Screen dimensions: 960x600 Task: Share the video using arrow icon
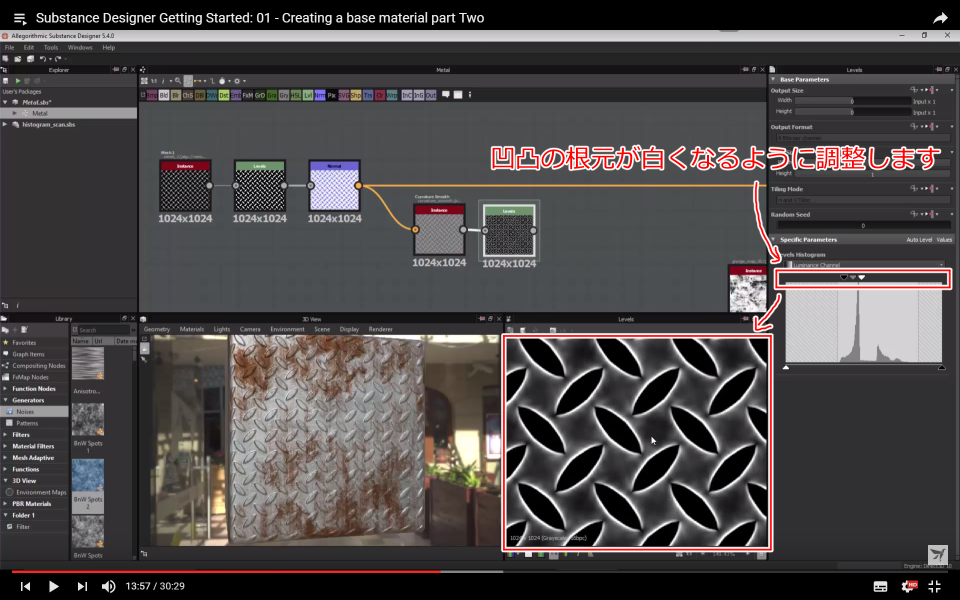pos(940,18)
